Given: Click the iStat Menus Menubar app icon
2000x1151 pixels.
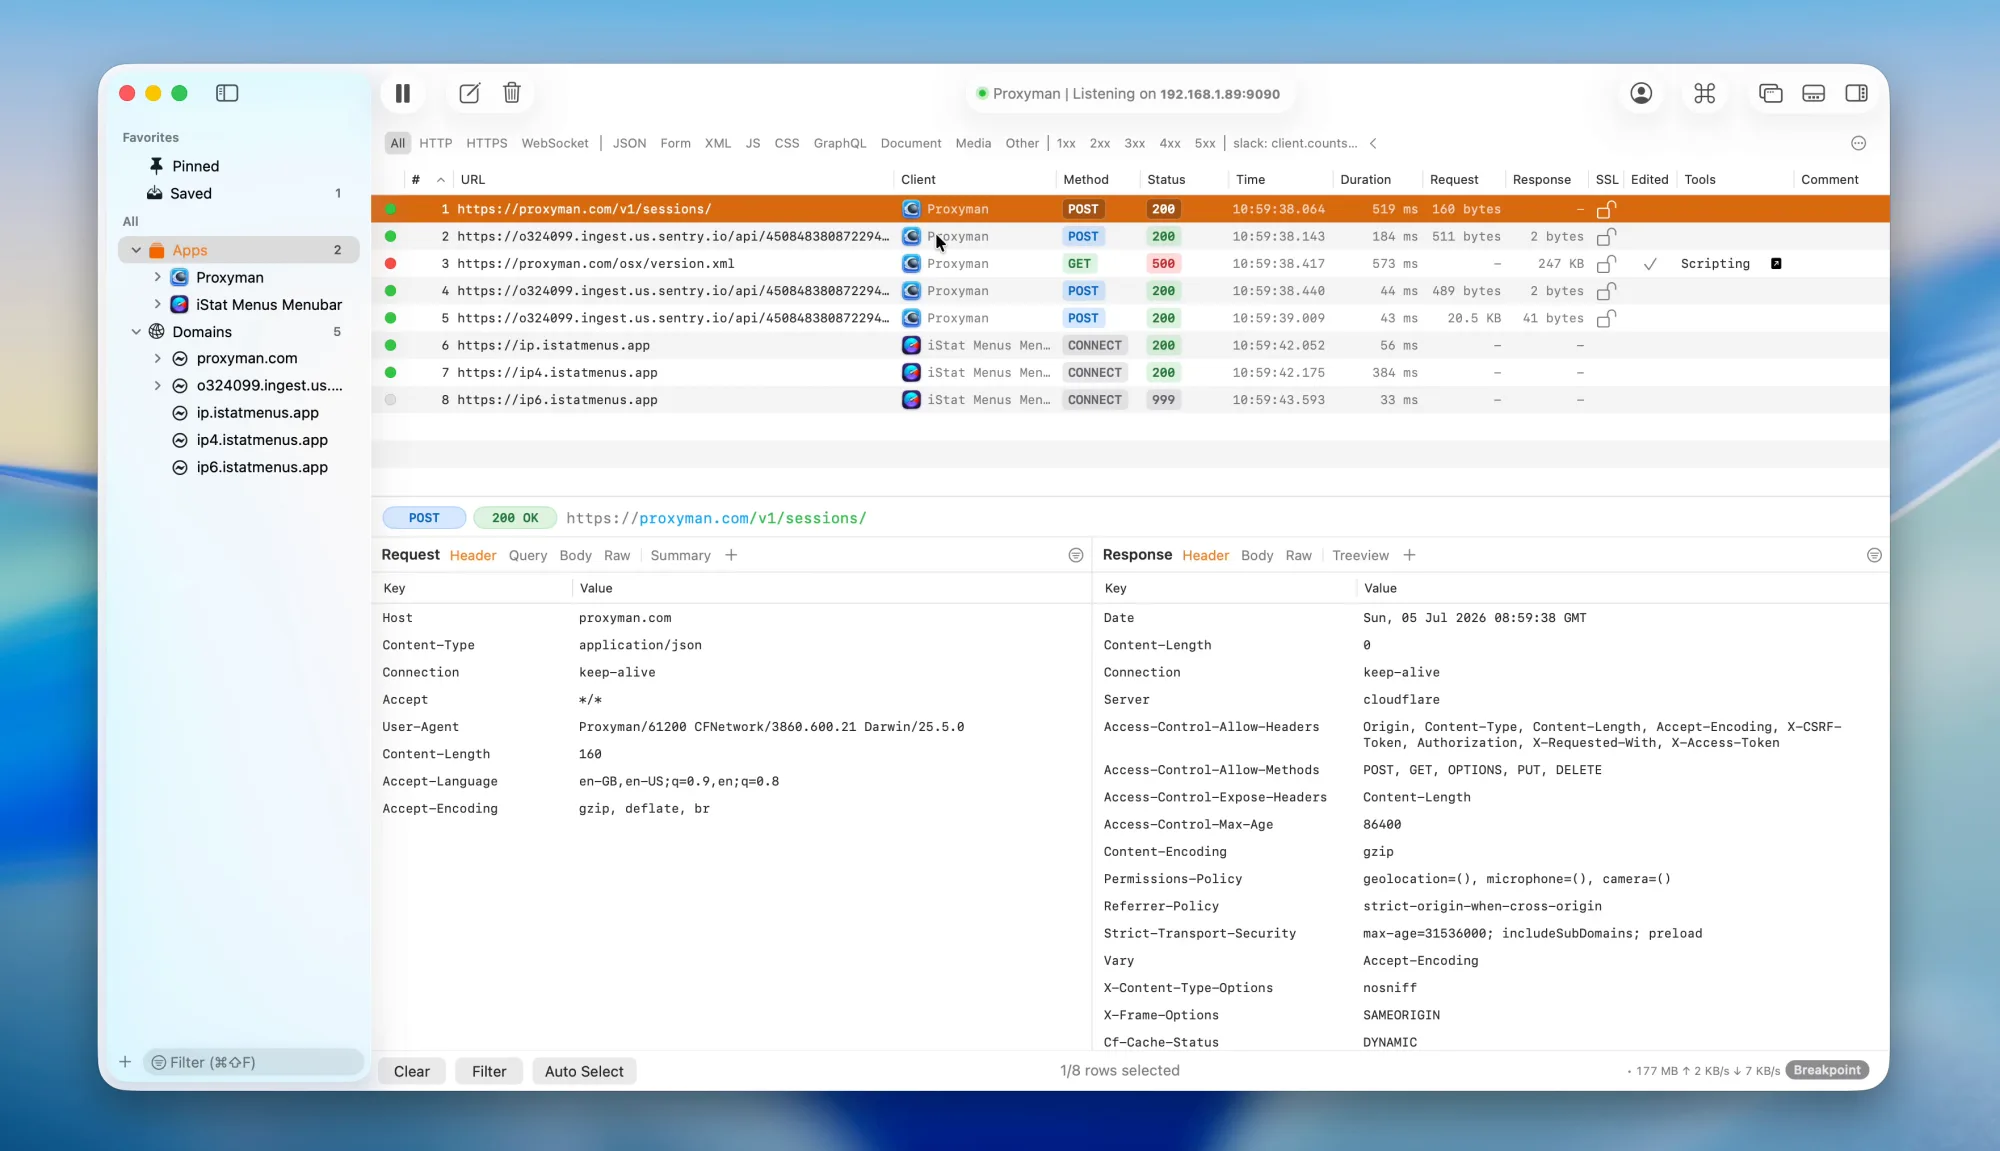Looking at the screenshot, I should click(x=180, y=305).
